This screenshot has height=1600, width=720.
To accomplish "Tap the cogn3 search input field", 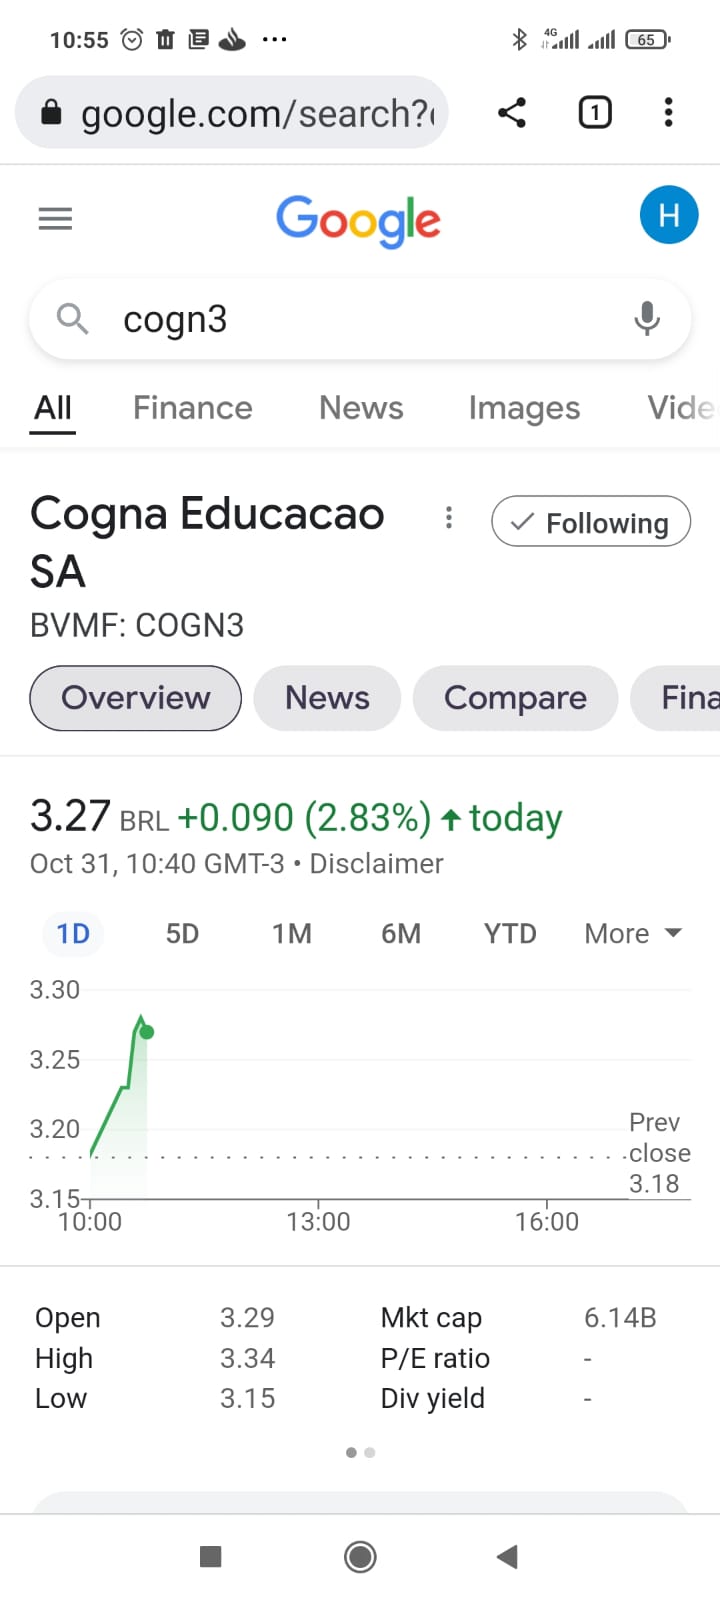I will pos(360,320).
